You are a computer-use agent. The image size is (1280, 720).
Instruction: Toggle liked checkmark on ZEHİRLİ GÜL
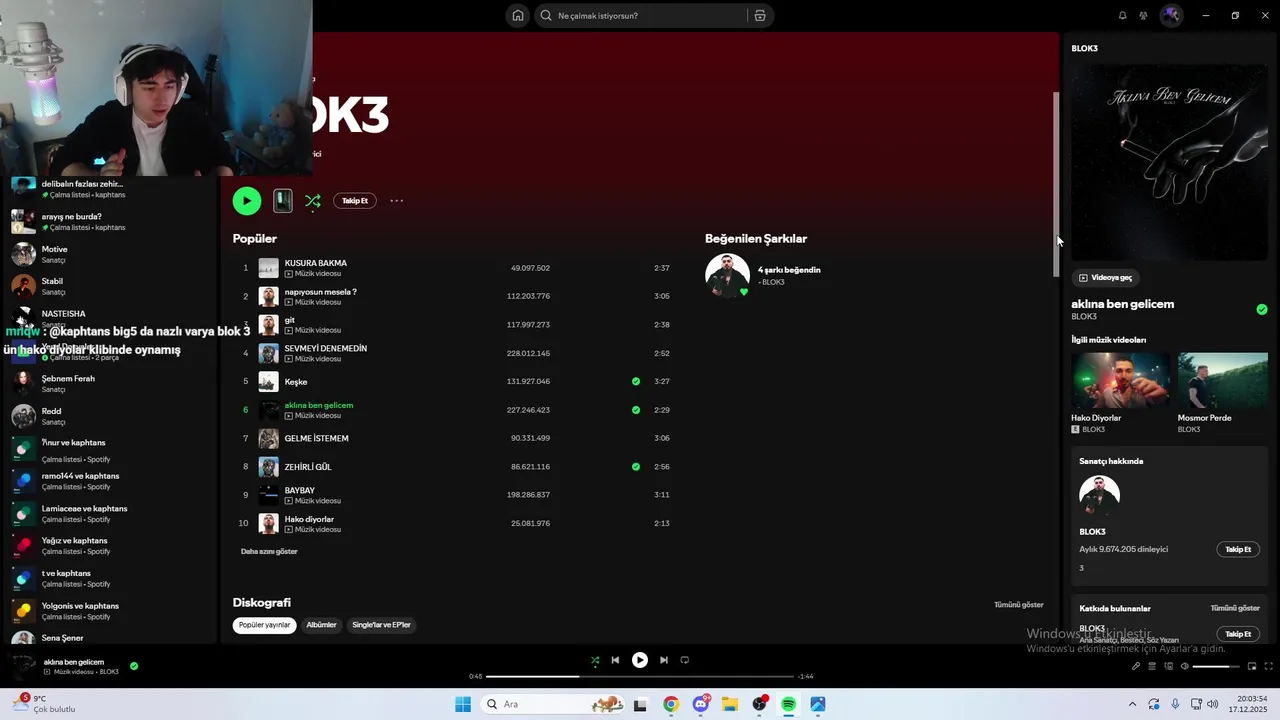[636, 467]
